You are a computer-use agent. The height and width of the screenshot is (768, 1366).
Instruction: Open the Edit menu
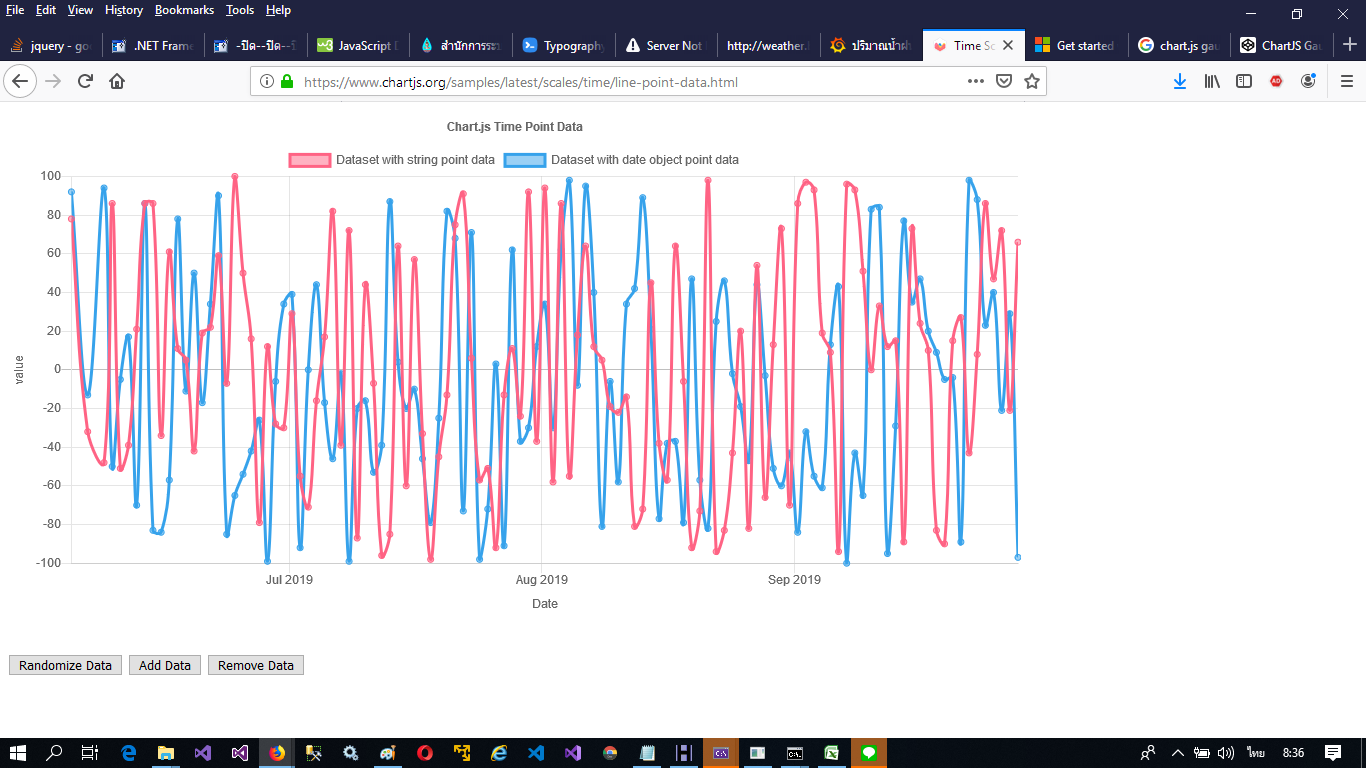coord(46,10)
